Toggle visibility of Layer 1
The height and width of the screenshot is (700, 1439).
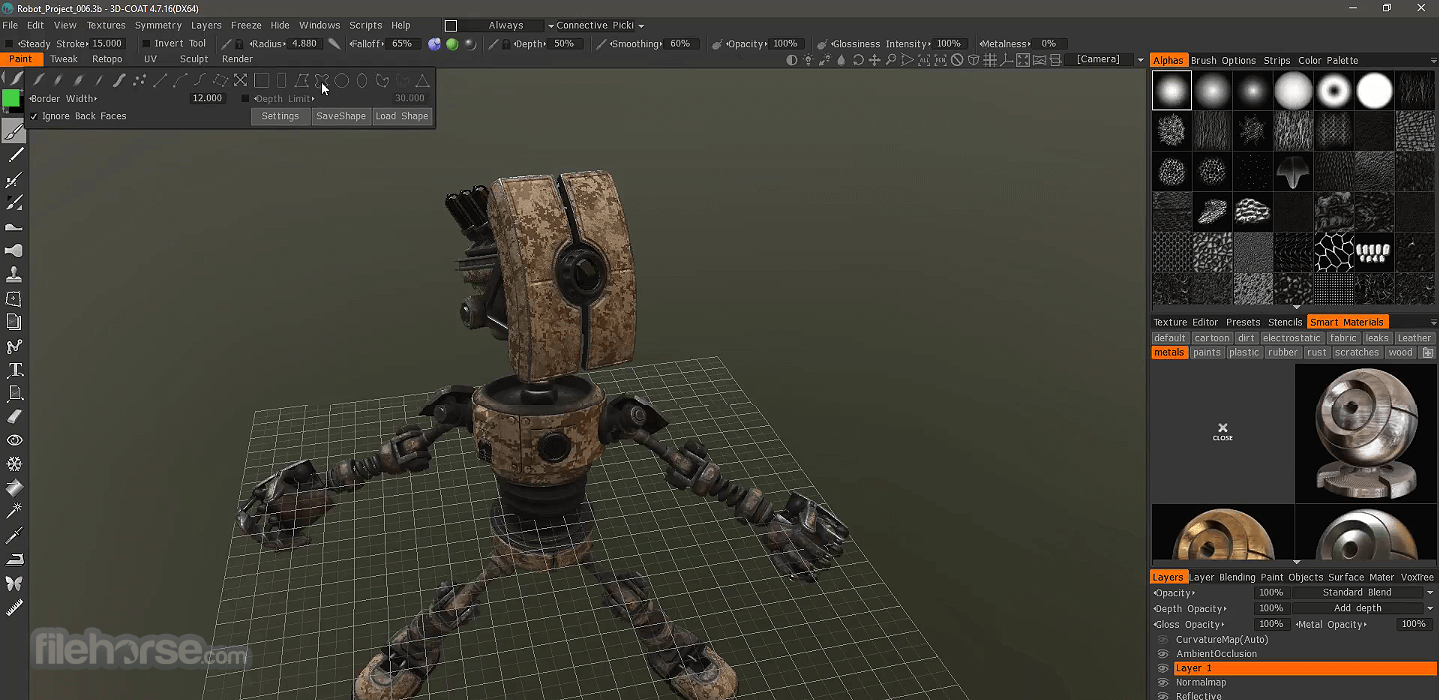1163,668
